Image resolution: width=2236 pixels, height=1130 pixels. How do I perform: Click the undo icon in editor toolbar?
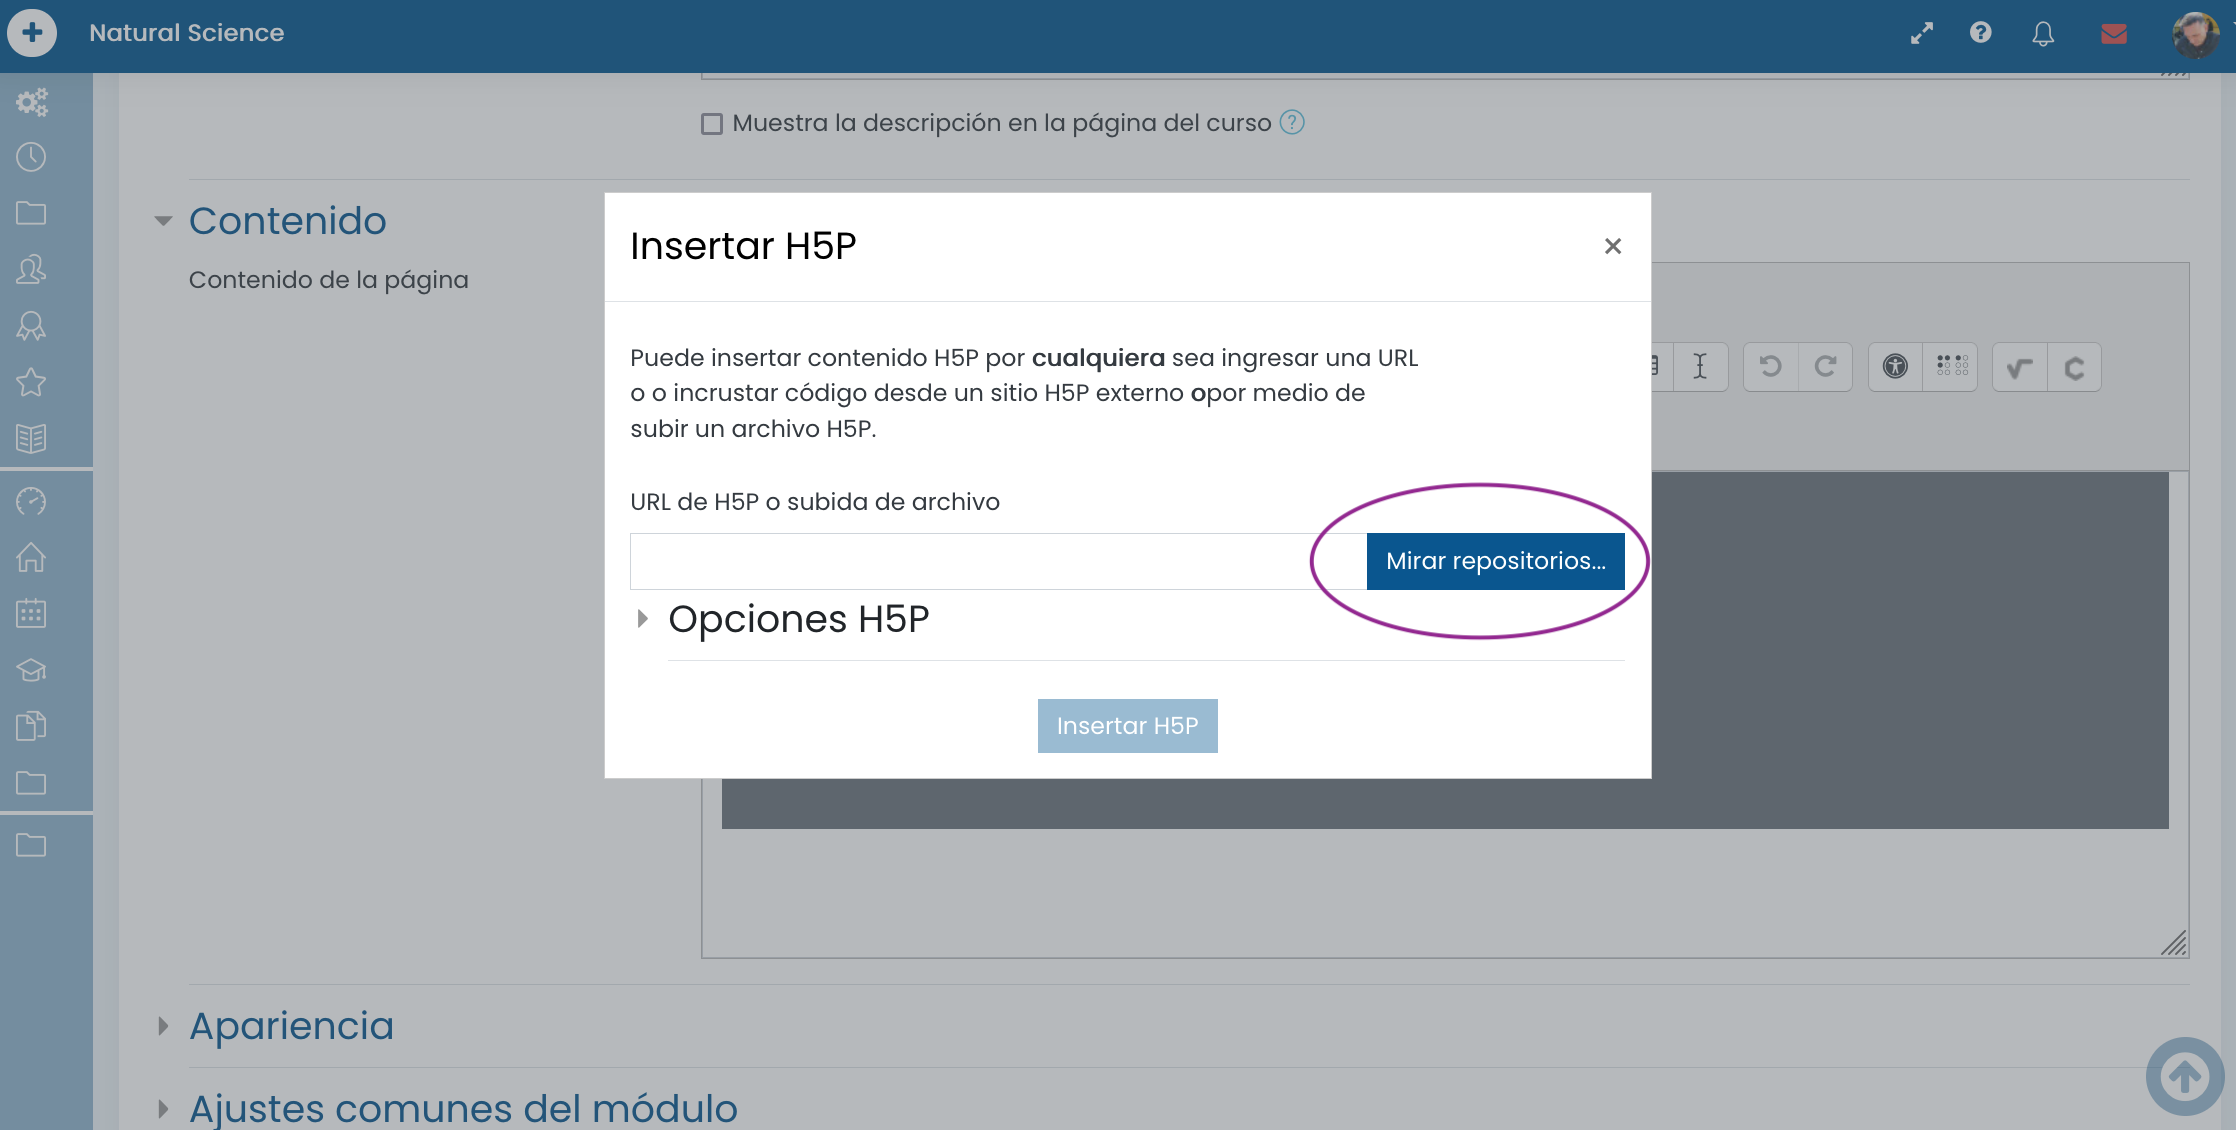coord(1771,367)
